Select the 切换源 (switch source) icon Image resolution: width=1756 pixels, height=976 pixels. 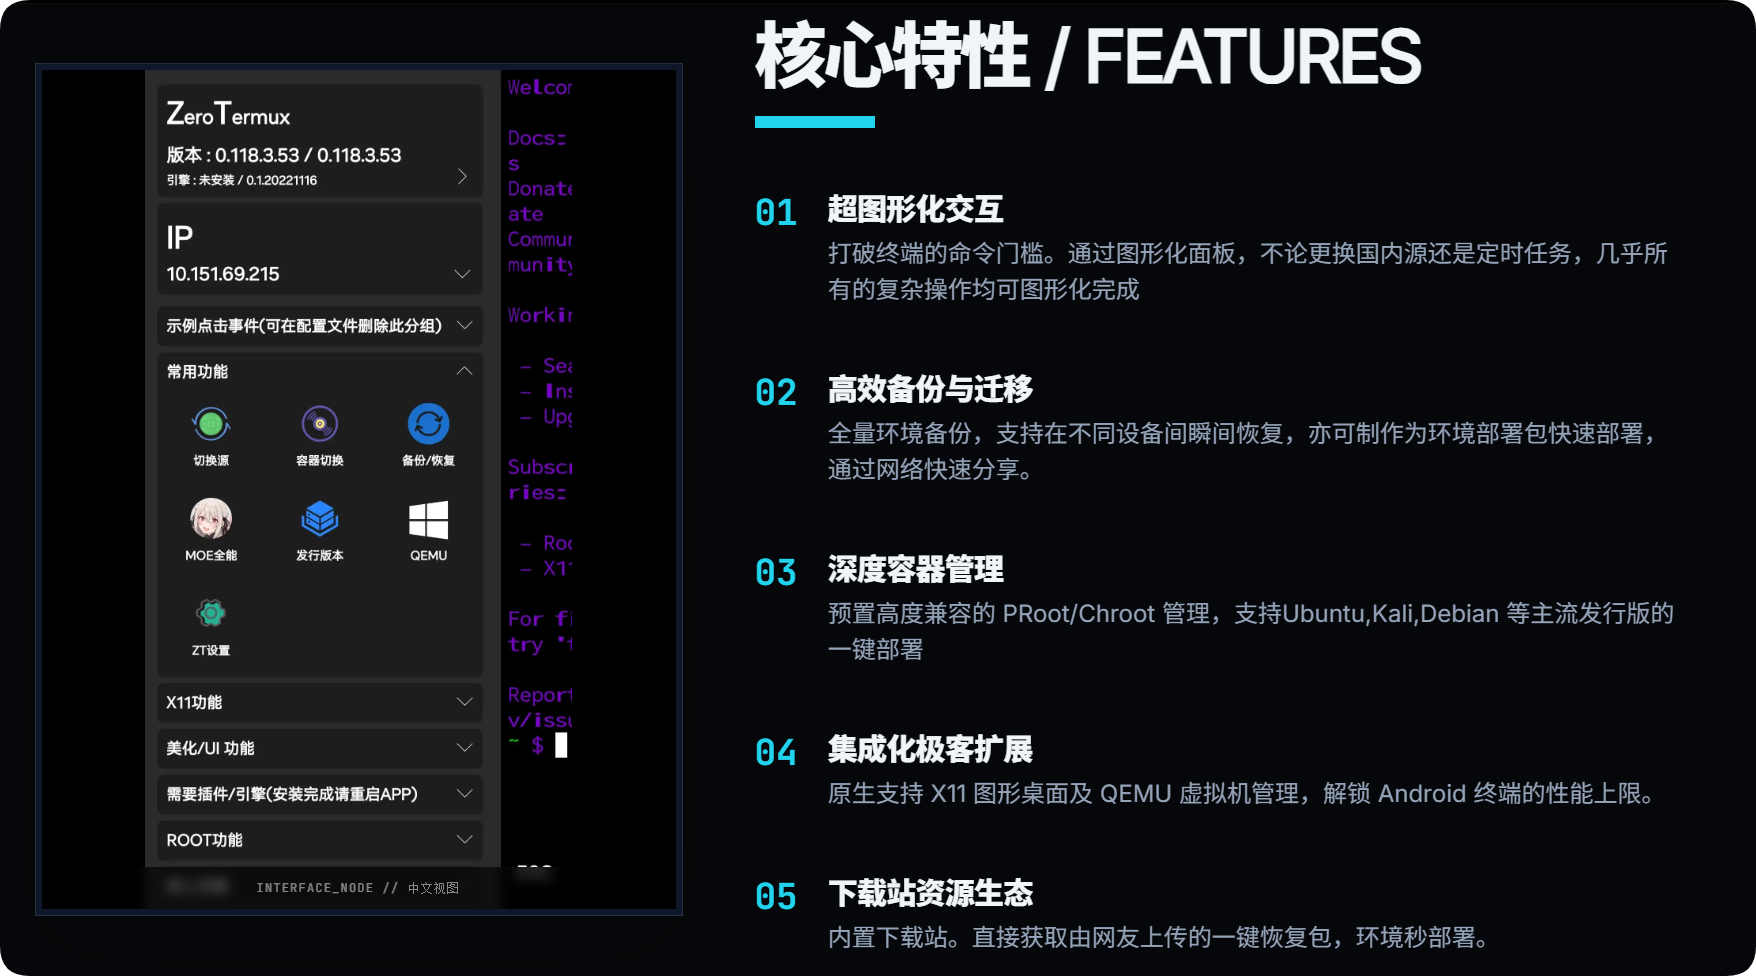click(211, 423)
